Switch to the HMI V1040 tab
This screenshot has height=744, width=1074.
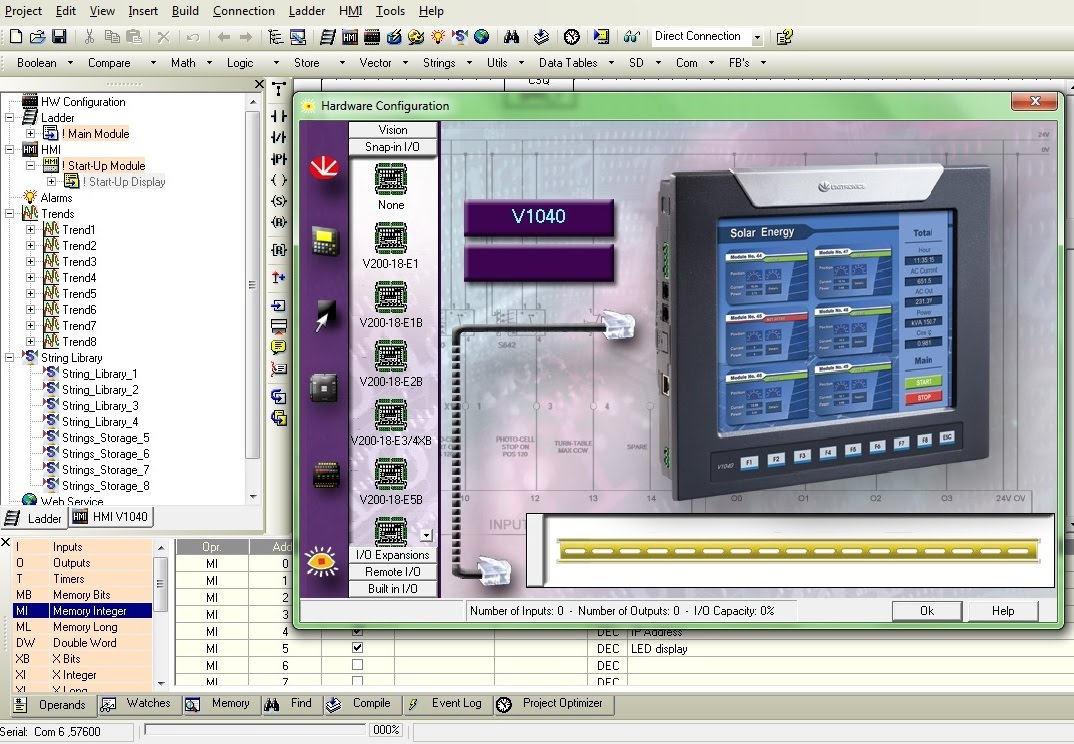click(x=111, y=517)
